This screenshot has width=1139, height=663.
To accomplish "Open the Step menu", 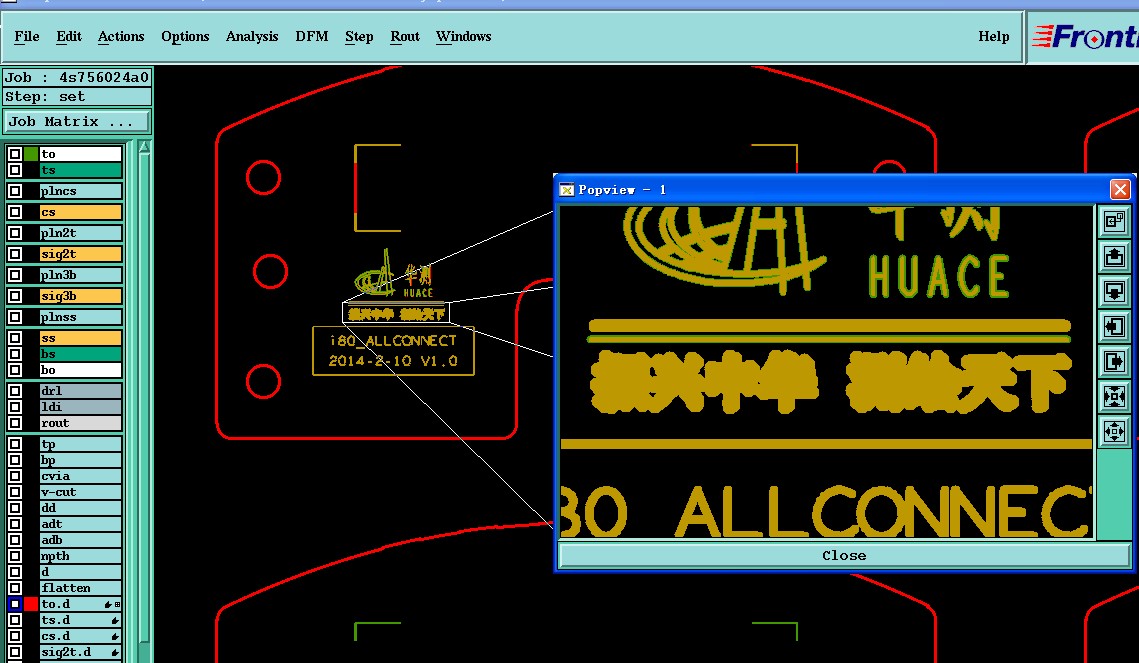I will (359, 36).
